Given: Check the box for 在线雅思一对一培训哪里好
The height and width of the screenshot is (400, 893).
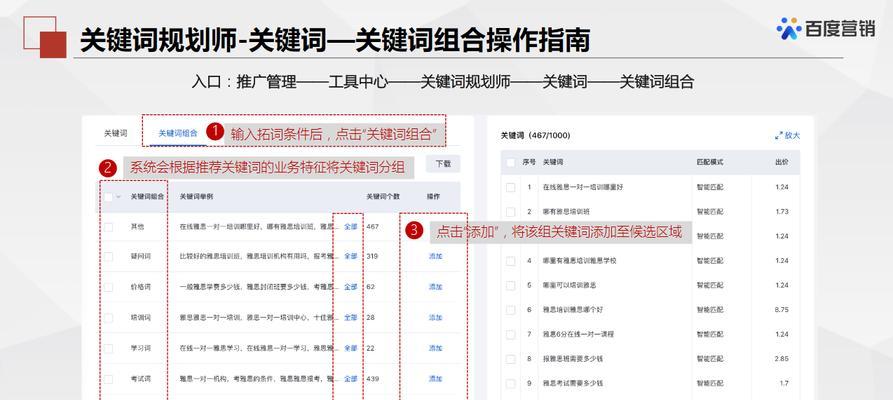Looking at the screenshot, I should click(x=511, y=187).
